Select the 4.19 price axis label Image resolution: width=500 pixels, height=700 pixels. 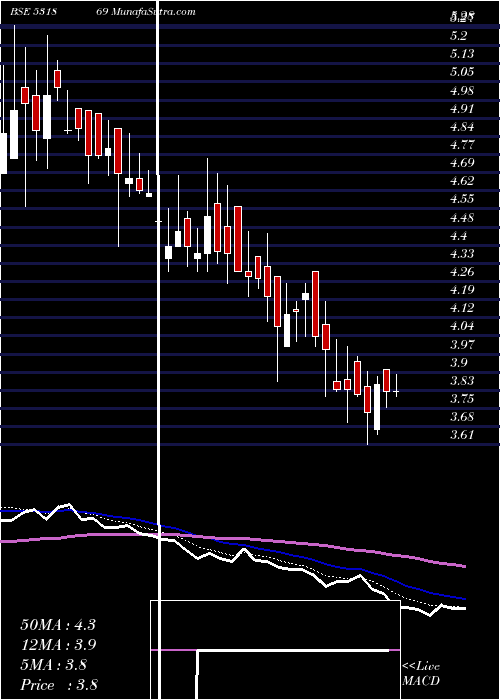click(x=462, y=290)
